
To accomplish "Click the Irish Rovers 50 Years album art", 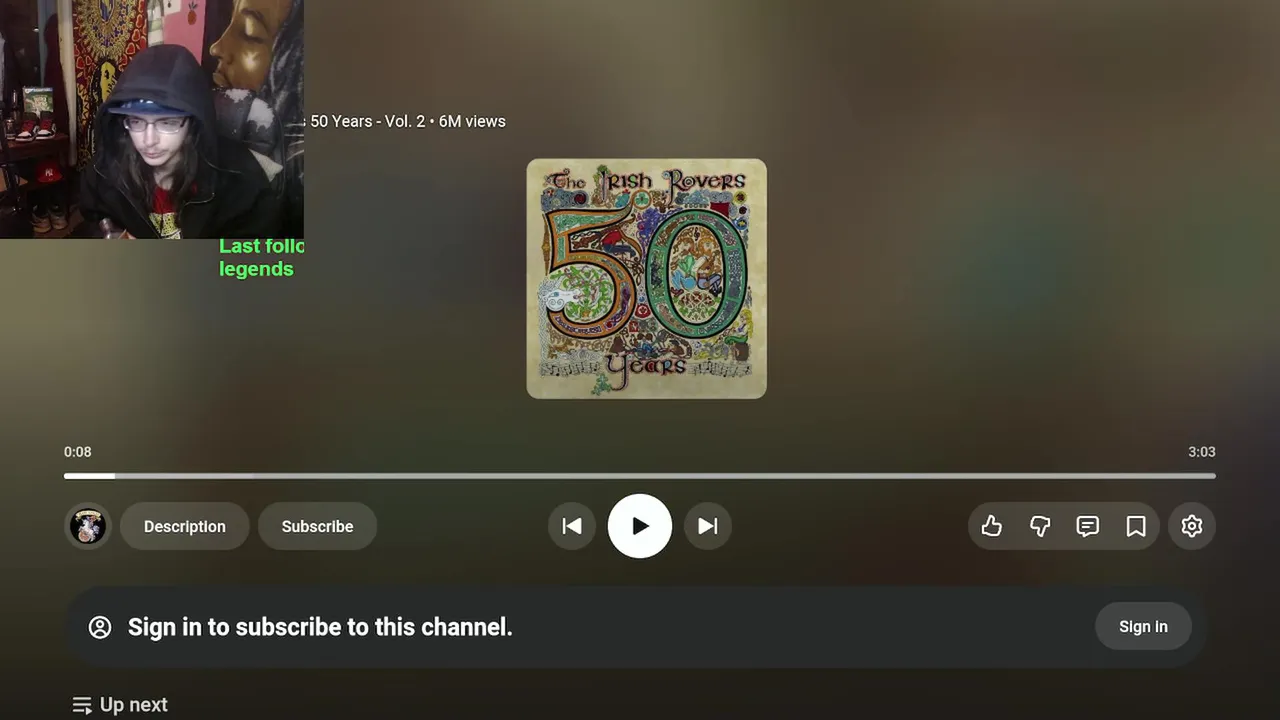I will click(x=647, y=279).
